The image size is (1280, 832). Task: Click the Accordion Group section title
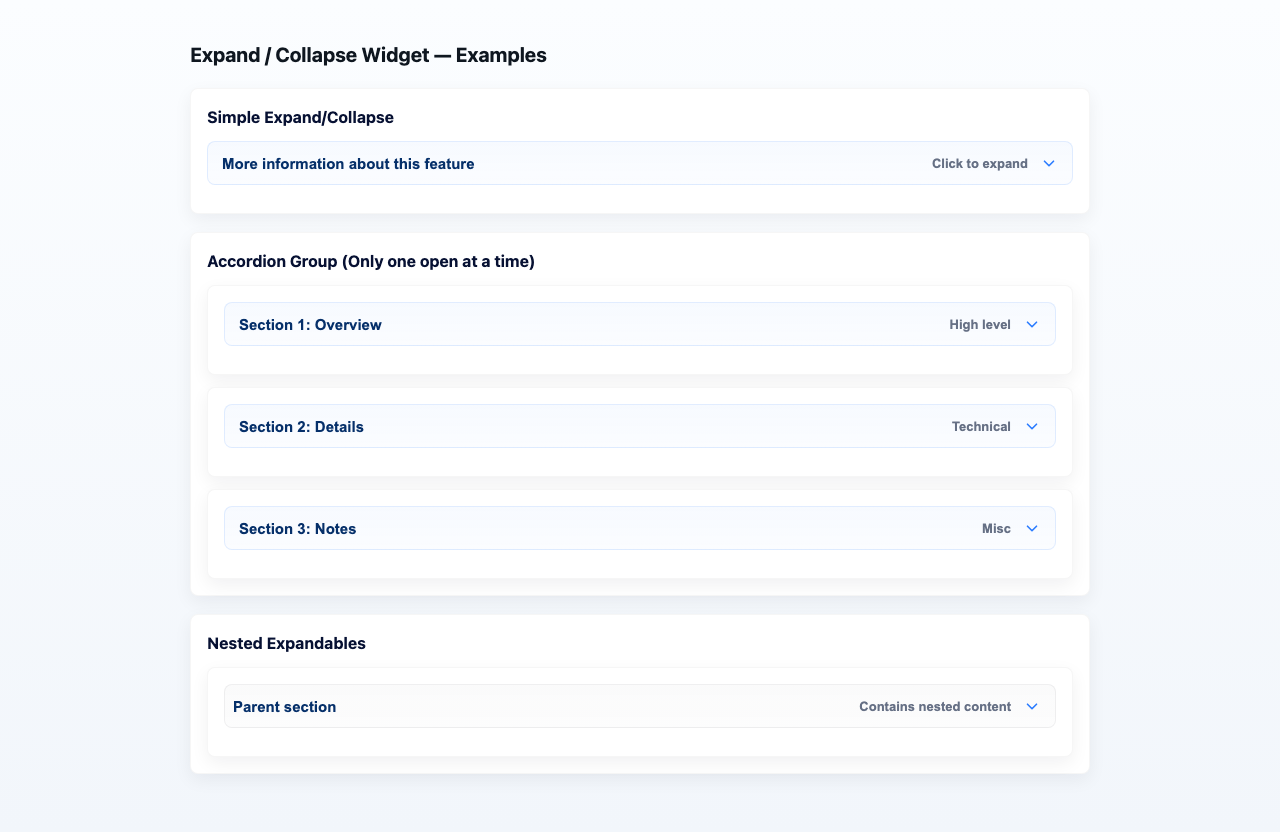pyautogui.click(x=371, y=261)
